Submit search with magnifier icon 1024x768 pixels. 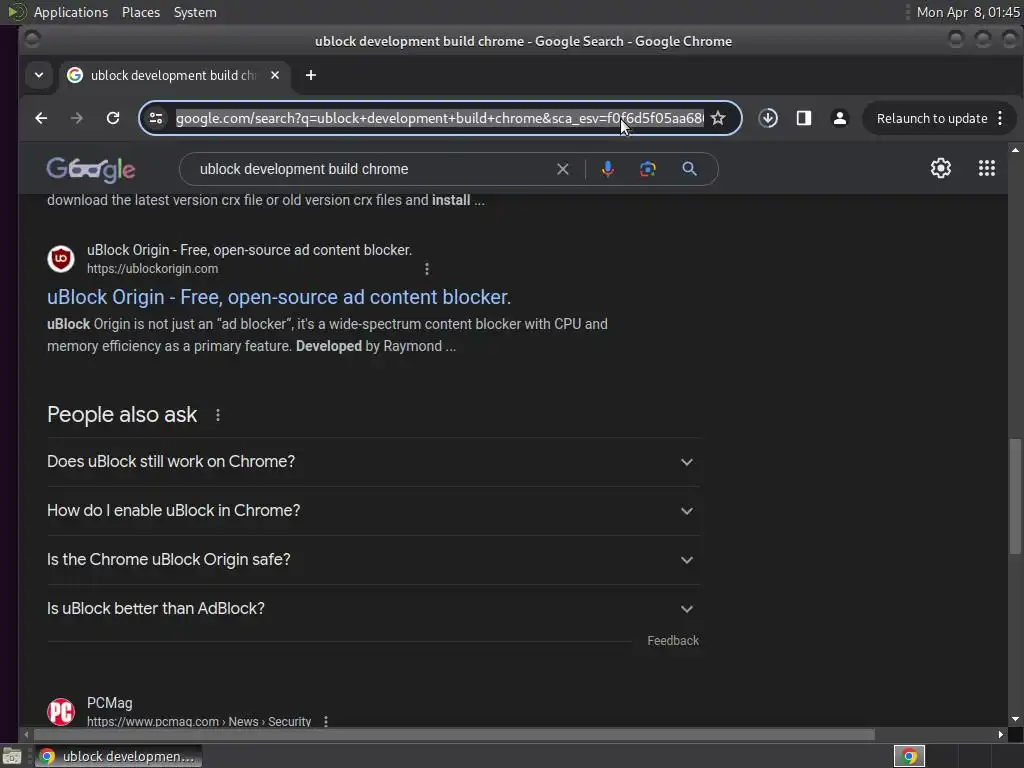(x=689, y=169)
